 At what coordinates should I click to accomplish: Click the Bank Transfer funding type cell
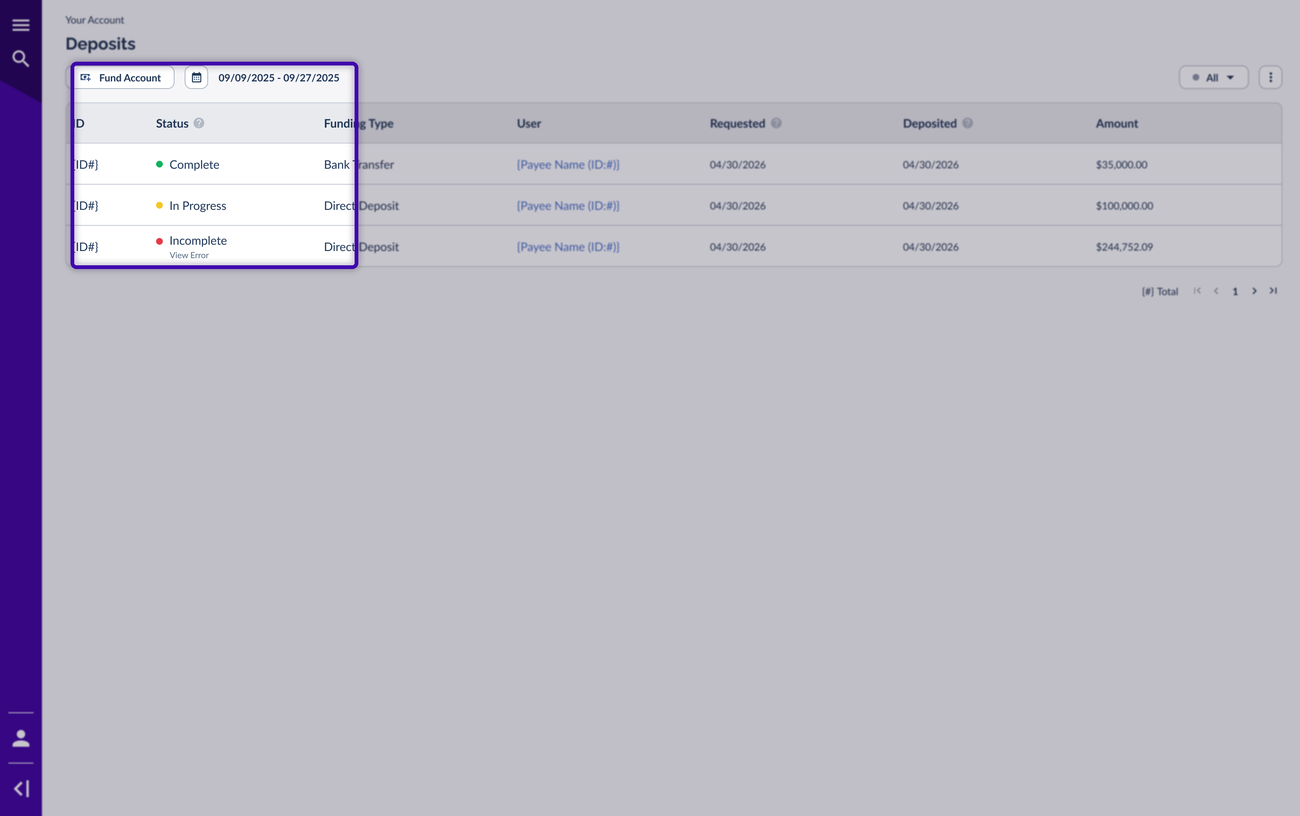tap(359, 165)
